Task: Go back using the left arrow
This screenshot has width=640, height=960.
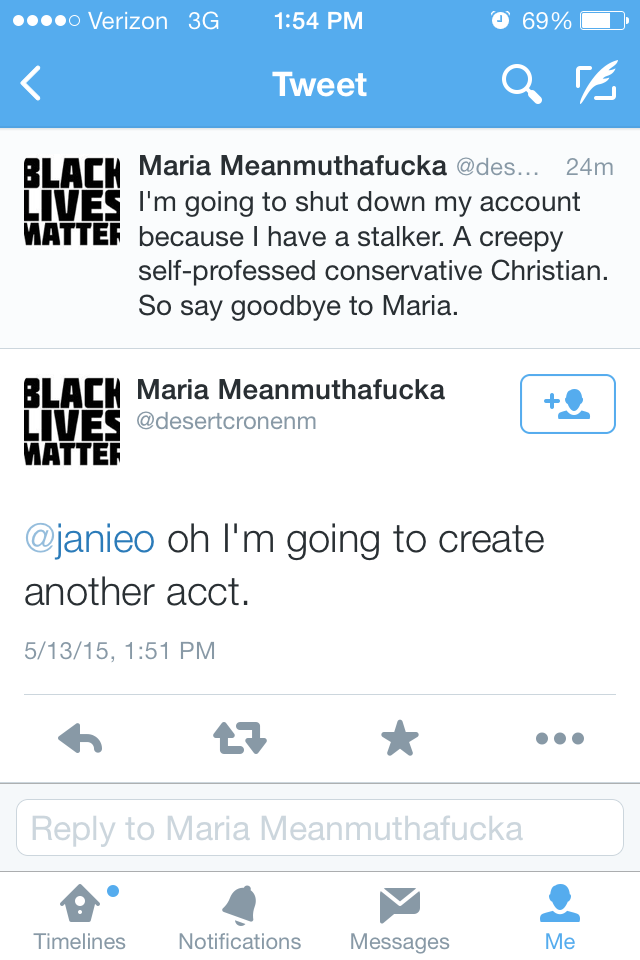Action: point(31,83)
